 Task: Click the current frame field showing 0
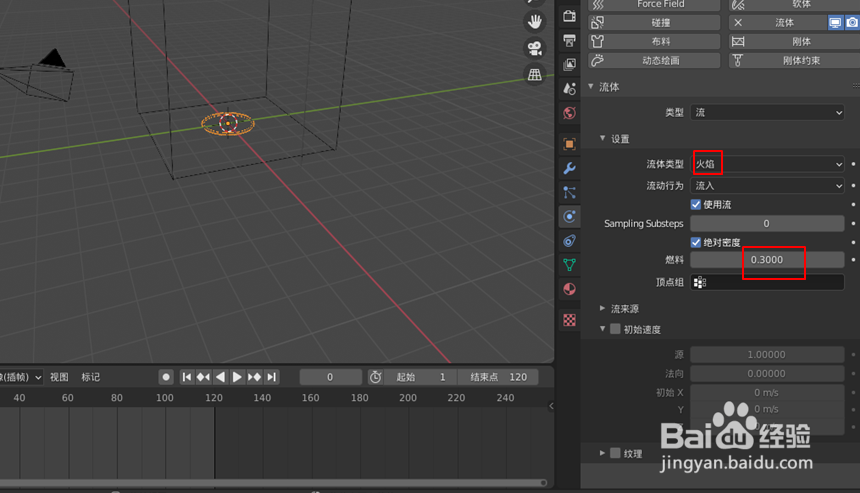click(x=330, y=377)
